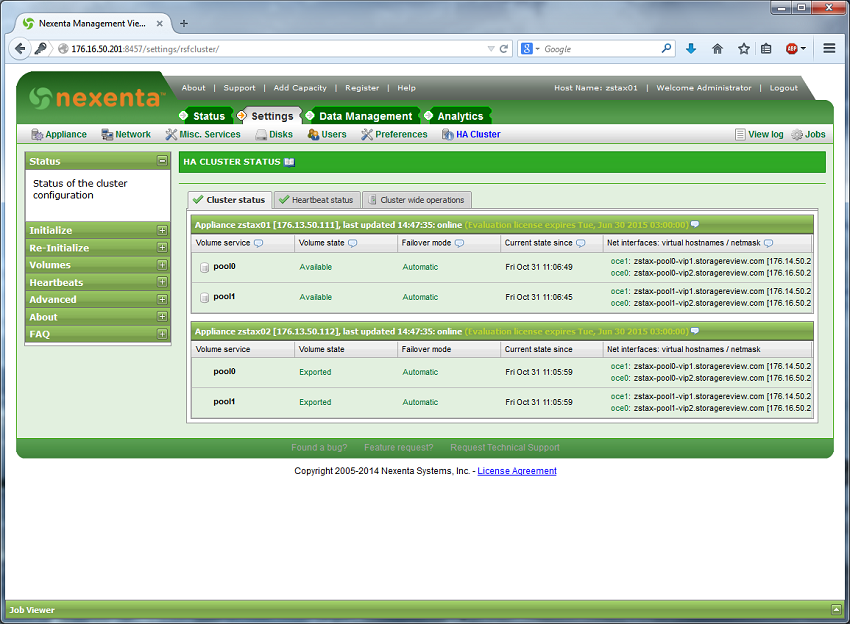The image size is (850, 624).
Task: Reload the page with the refresh icon
Action: pyautogui.click(x=504, y=49)
